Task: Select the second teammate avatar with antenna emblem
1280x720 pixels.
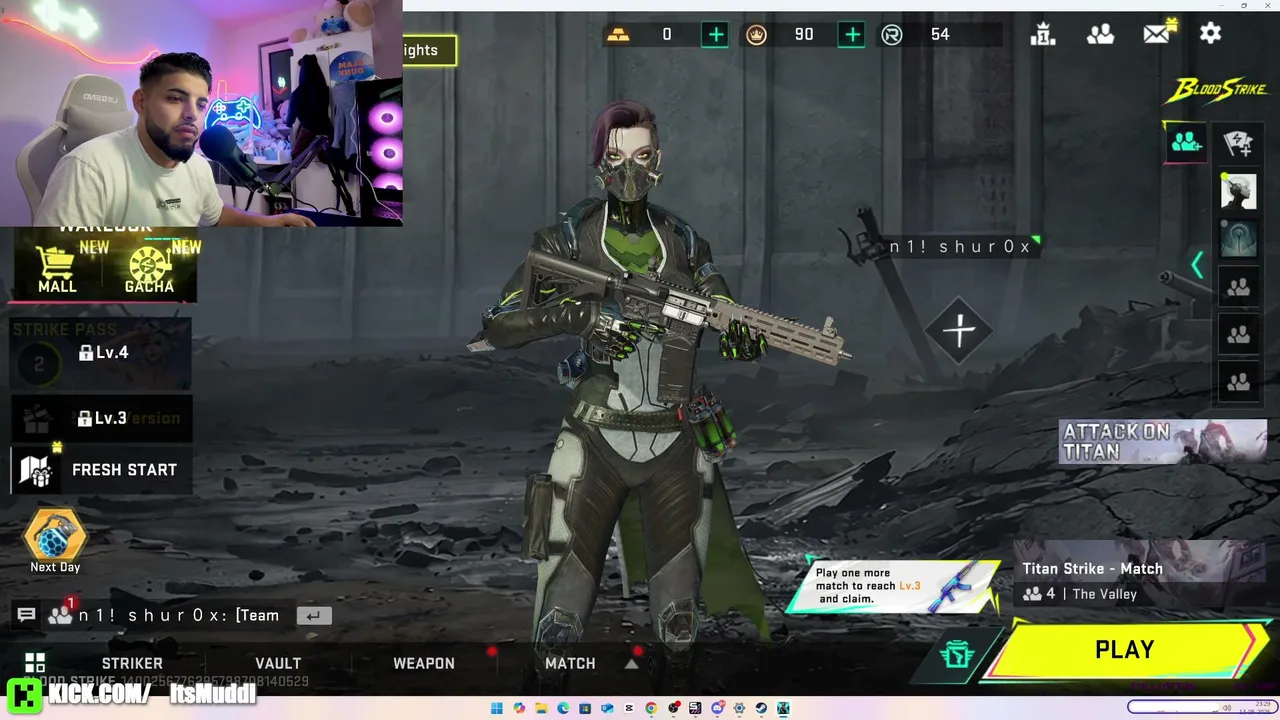Action: tap(1238, 239)
